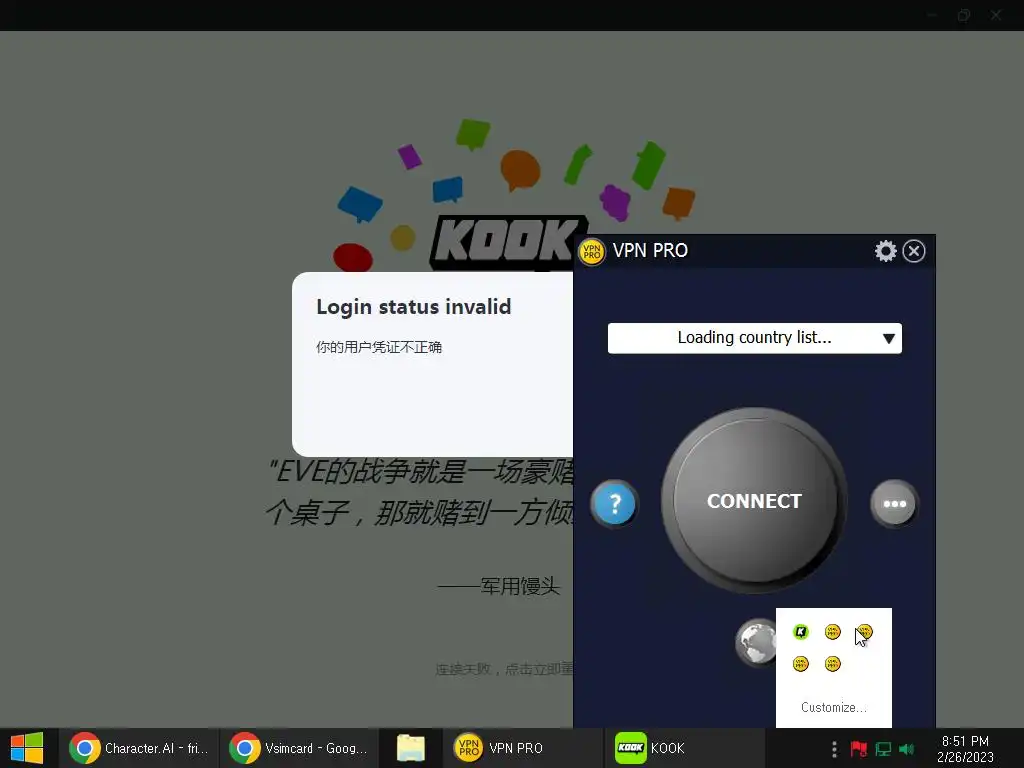This screenshot has width=1024, height=768.
Task: Open Action Center red flag icon
Action: coord(859,748)
